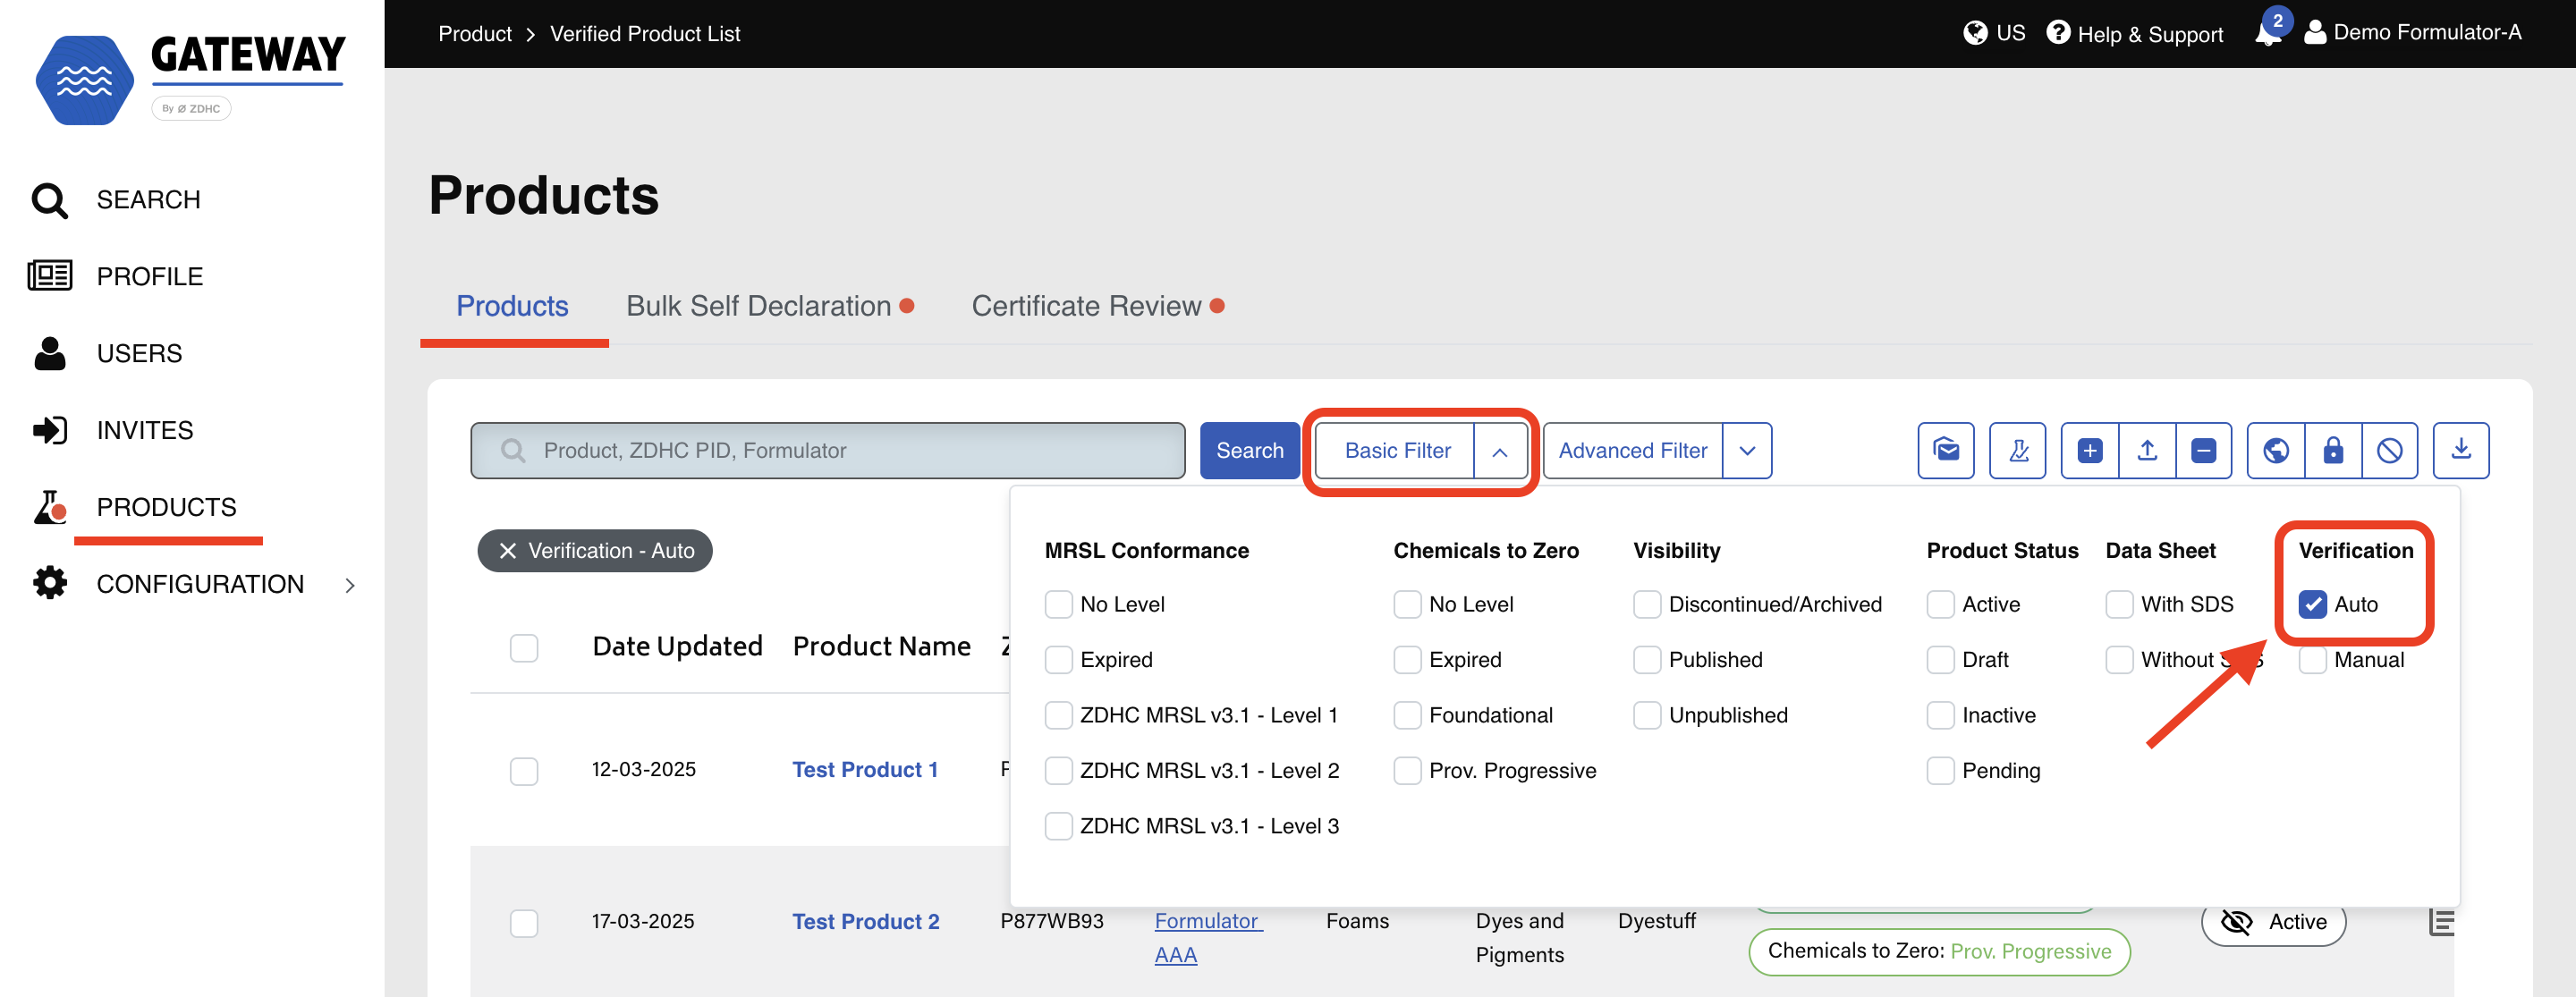Click the upload arrow toolbar icon
This screenshot has height=997, width=2576.
pyautogui.click(x=2146, y=451)
